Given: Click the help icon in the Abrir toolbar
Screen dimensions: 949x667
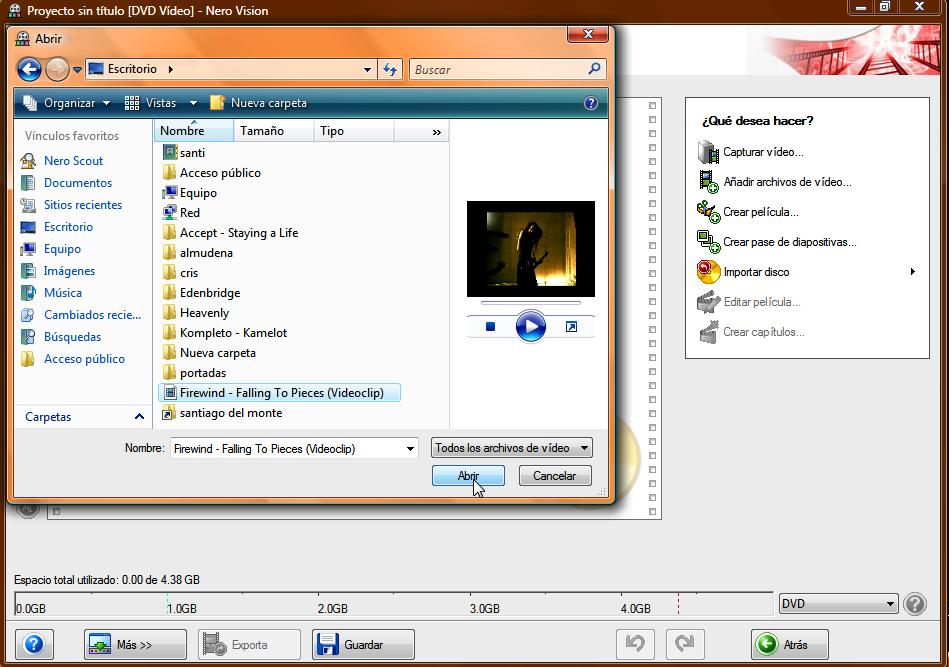Looking at the screenshot, I should point(591,103).
